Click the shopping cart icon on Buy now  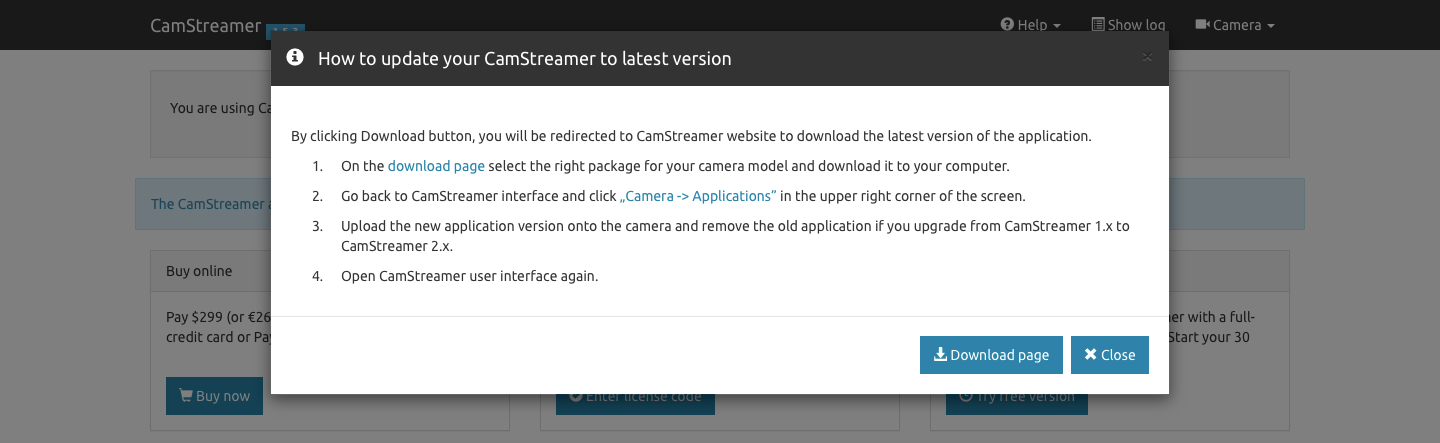tap(185, 396)
